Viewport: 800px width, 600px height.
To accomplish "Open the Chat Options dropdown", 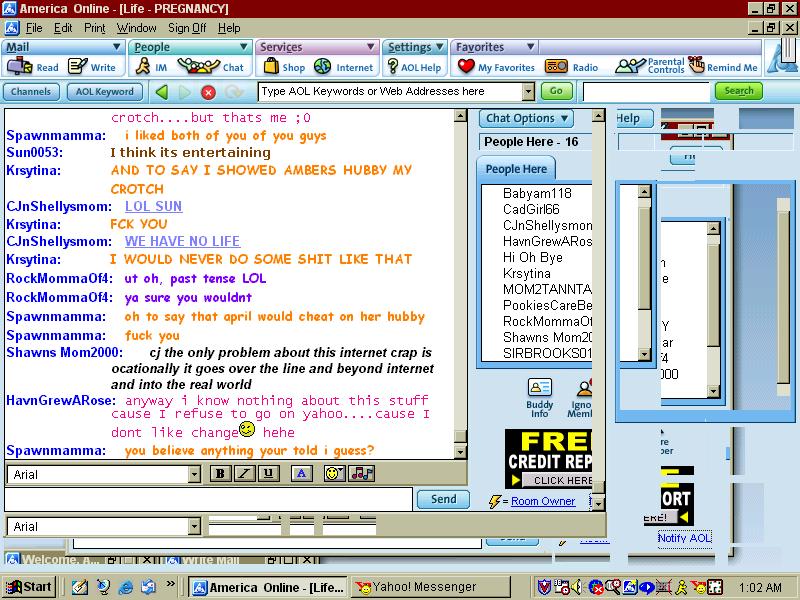I will (527, 118).
